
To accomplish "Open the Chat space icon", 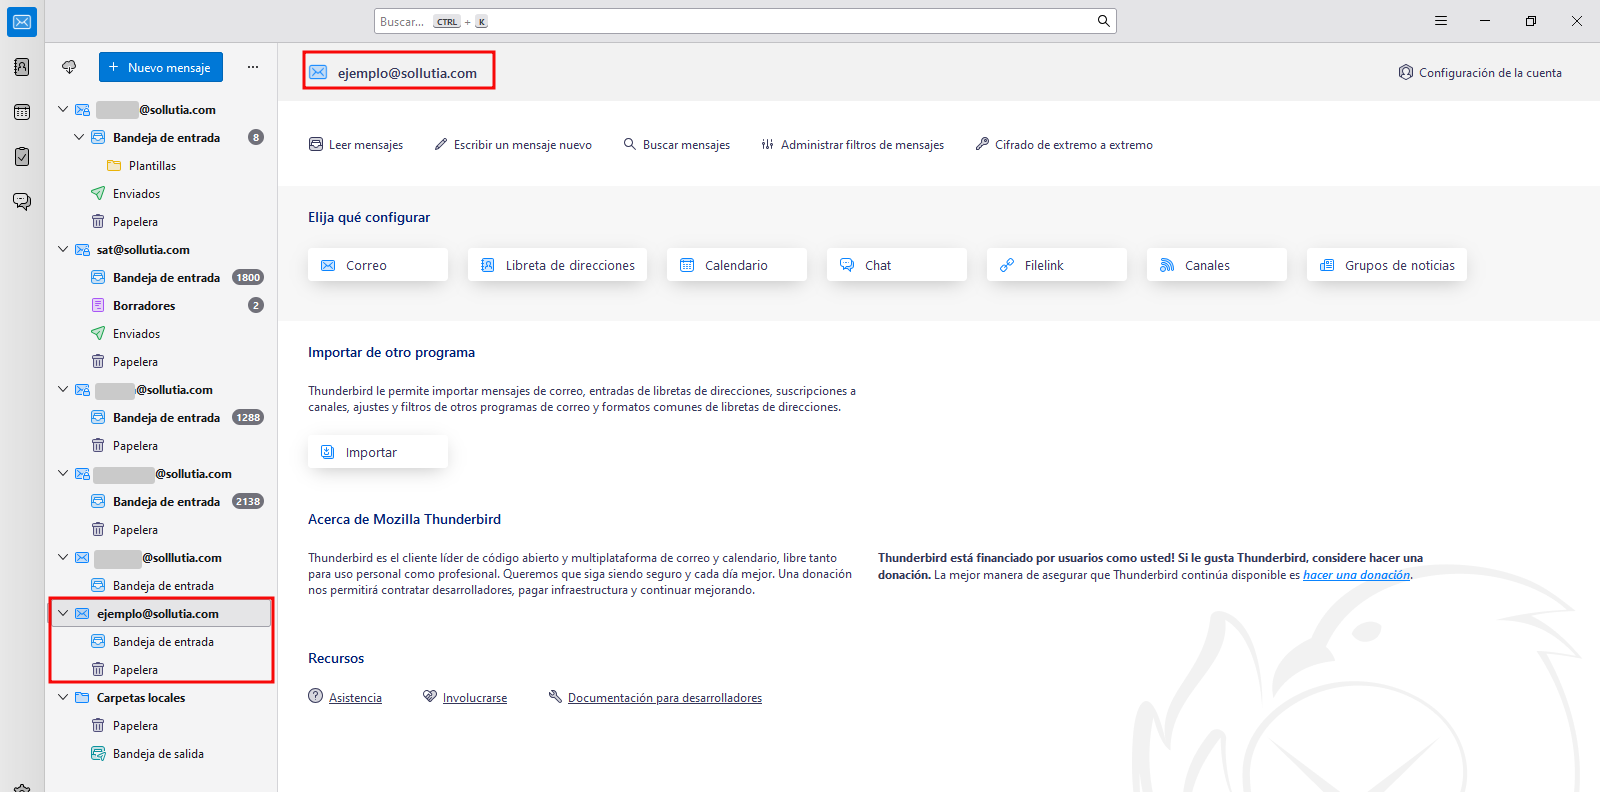I will point(22,202).
